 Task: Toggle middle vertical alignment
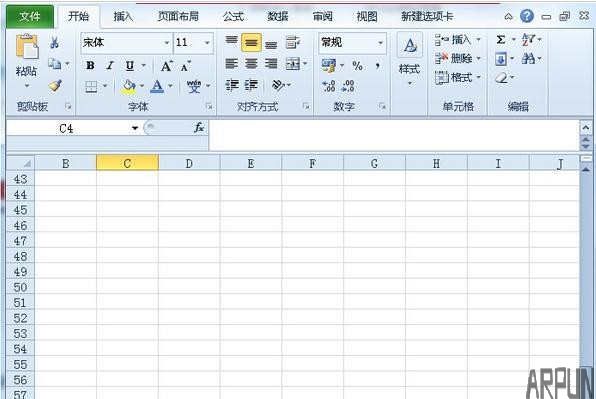click(x=251, y=42)
